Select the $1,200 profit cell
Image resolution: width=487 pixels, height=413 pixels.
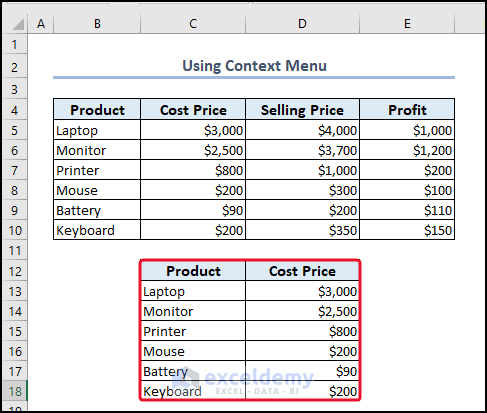tap(407, 150)
